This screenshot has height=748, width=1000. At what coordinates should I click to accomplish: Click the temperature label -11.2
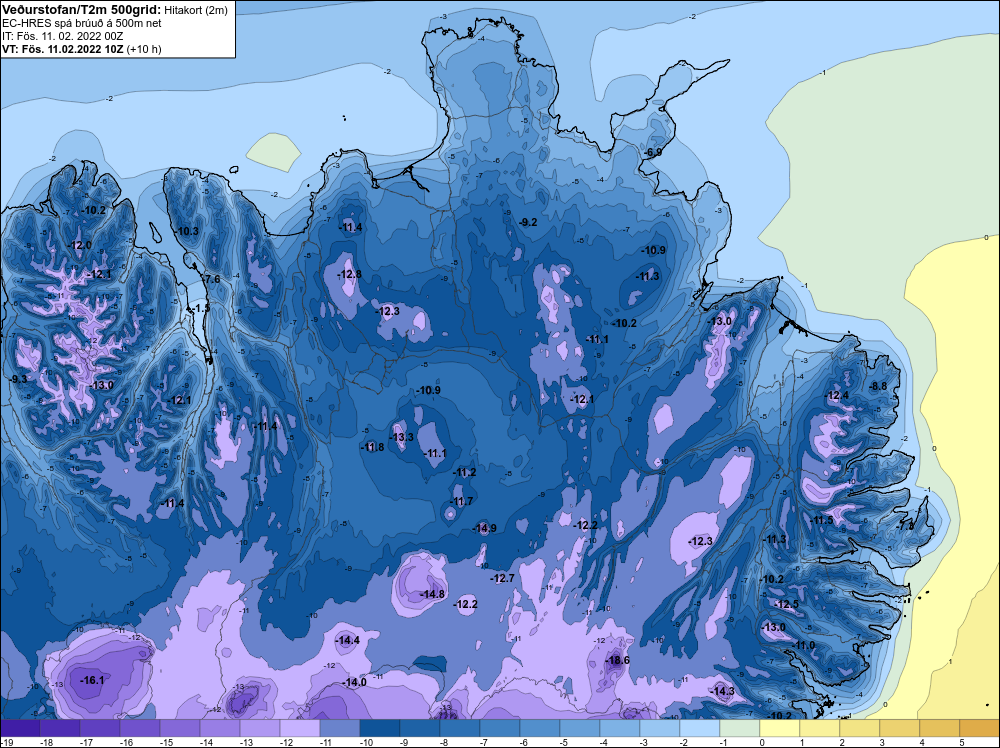click(x=464, y=473)
